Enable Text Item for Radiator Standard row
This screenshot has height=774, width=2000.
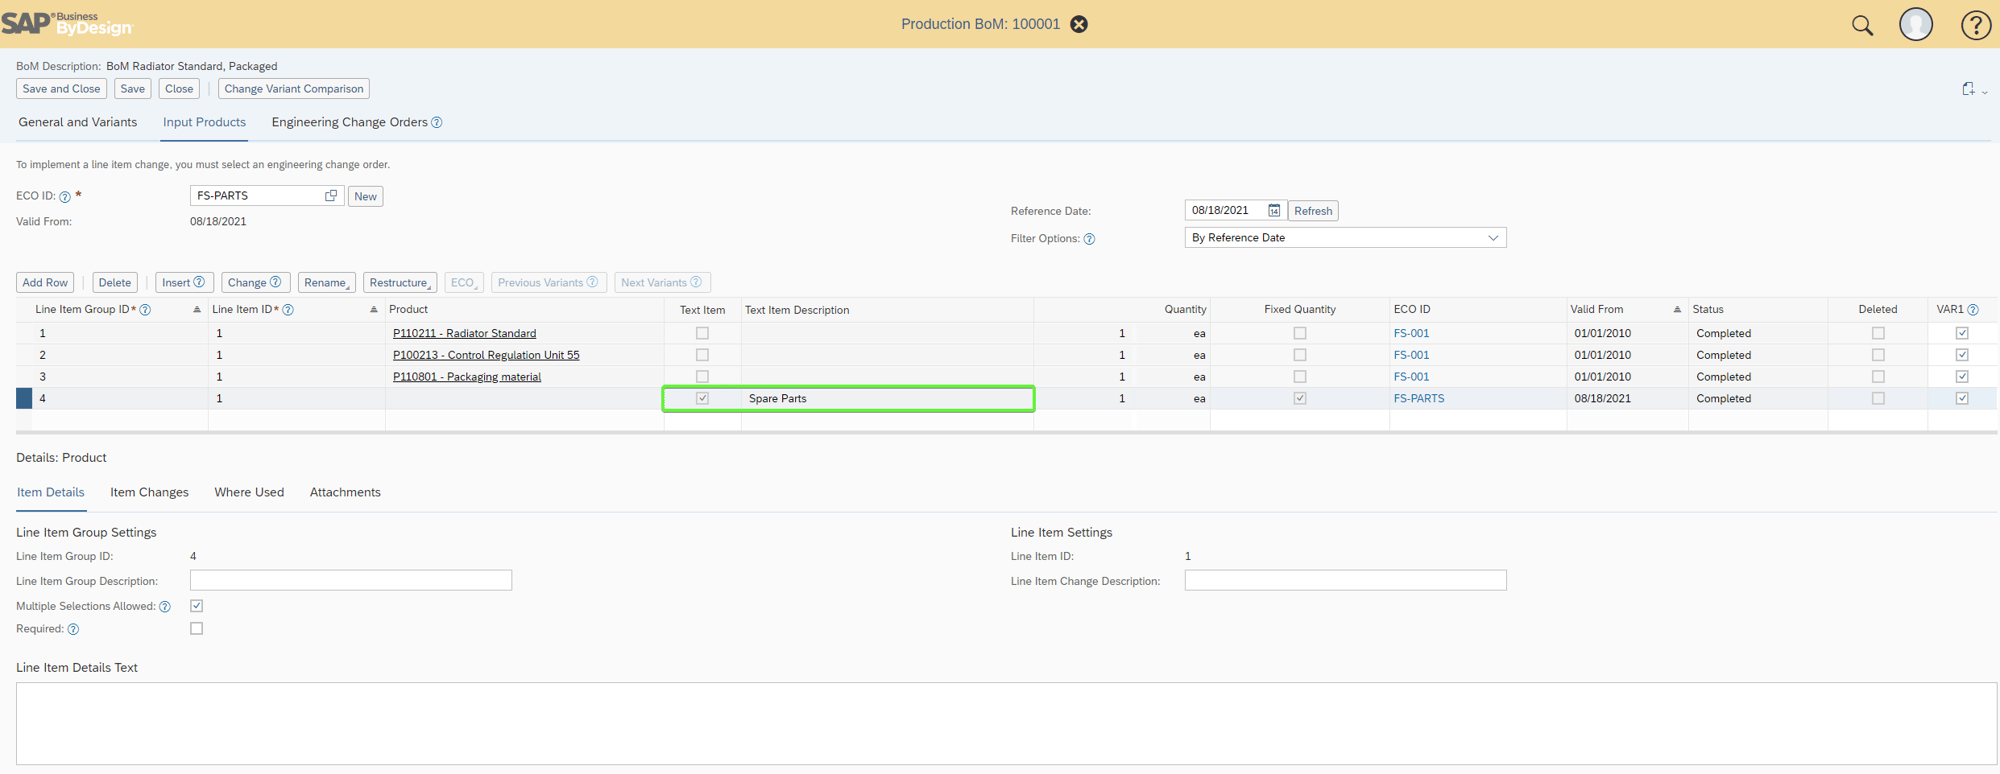(x=702, y=333)
